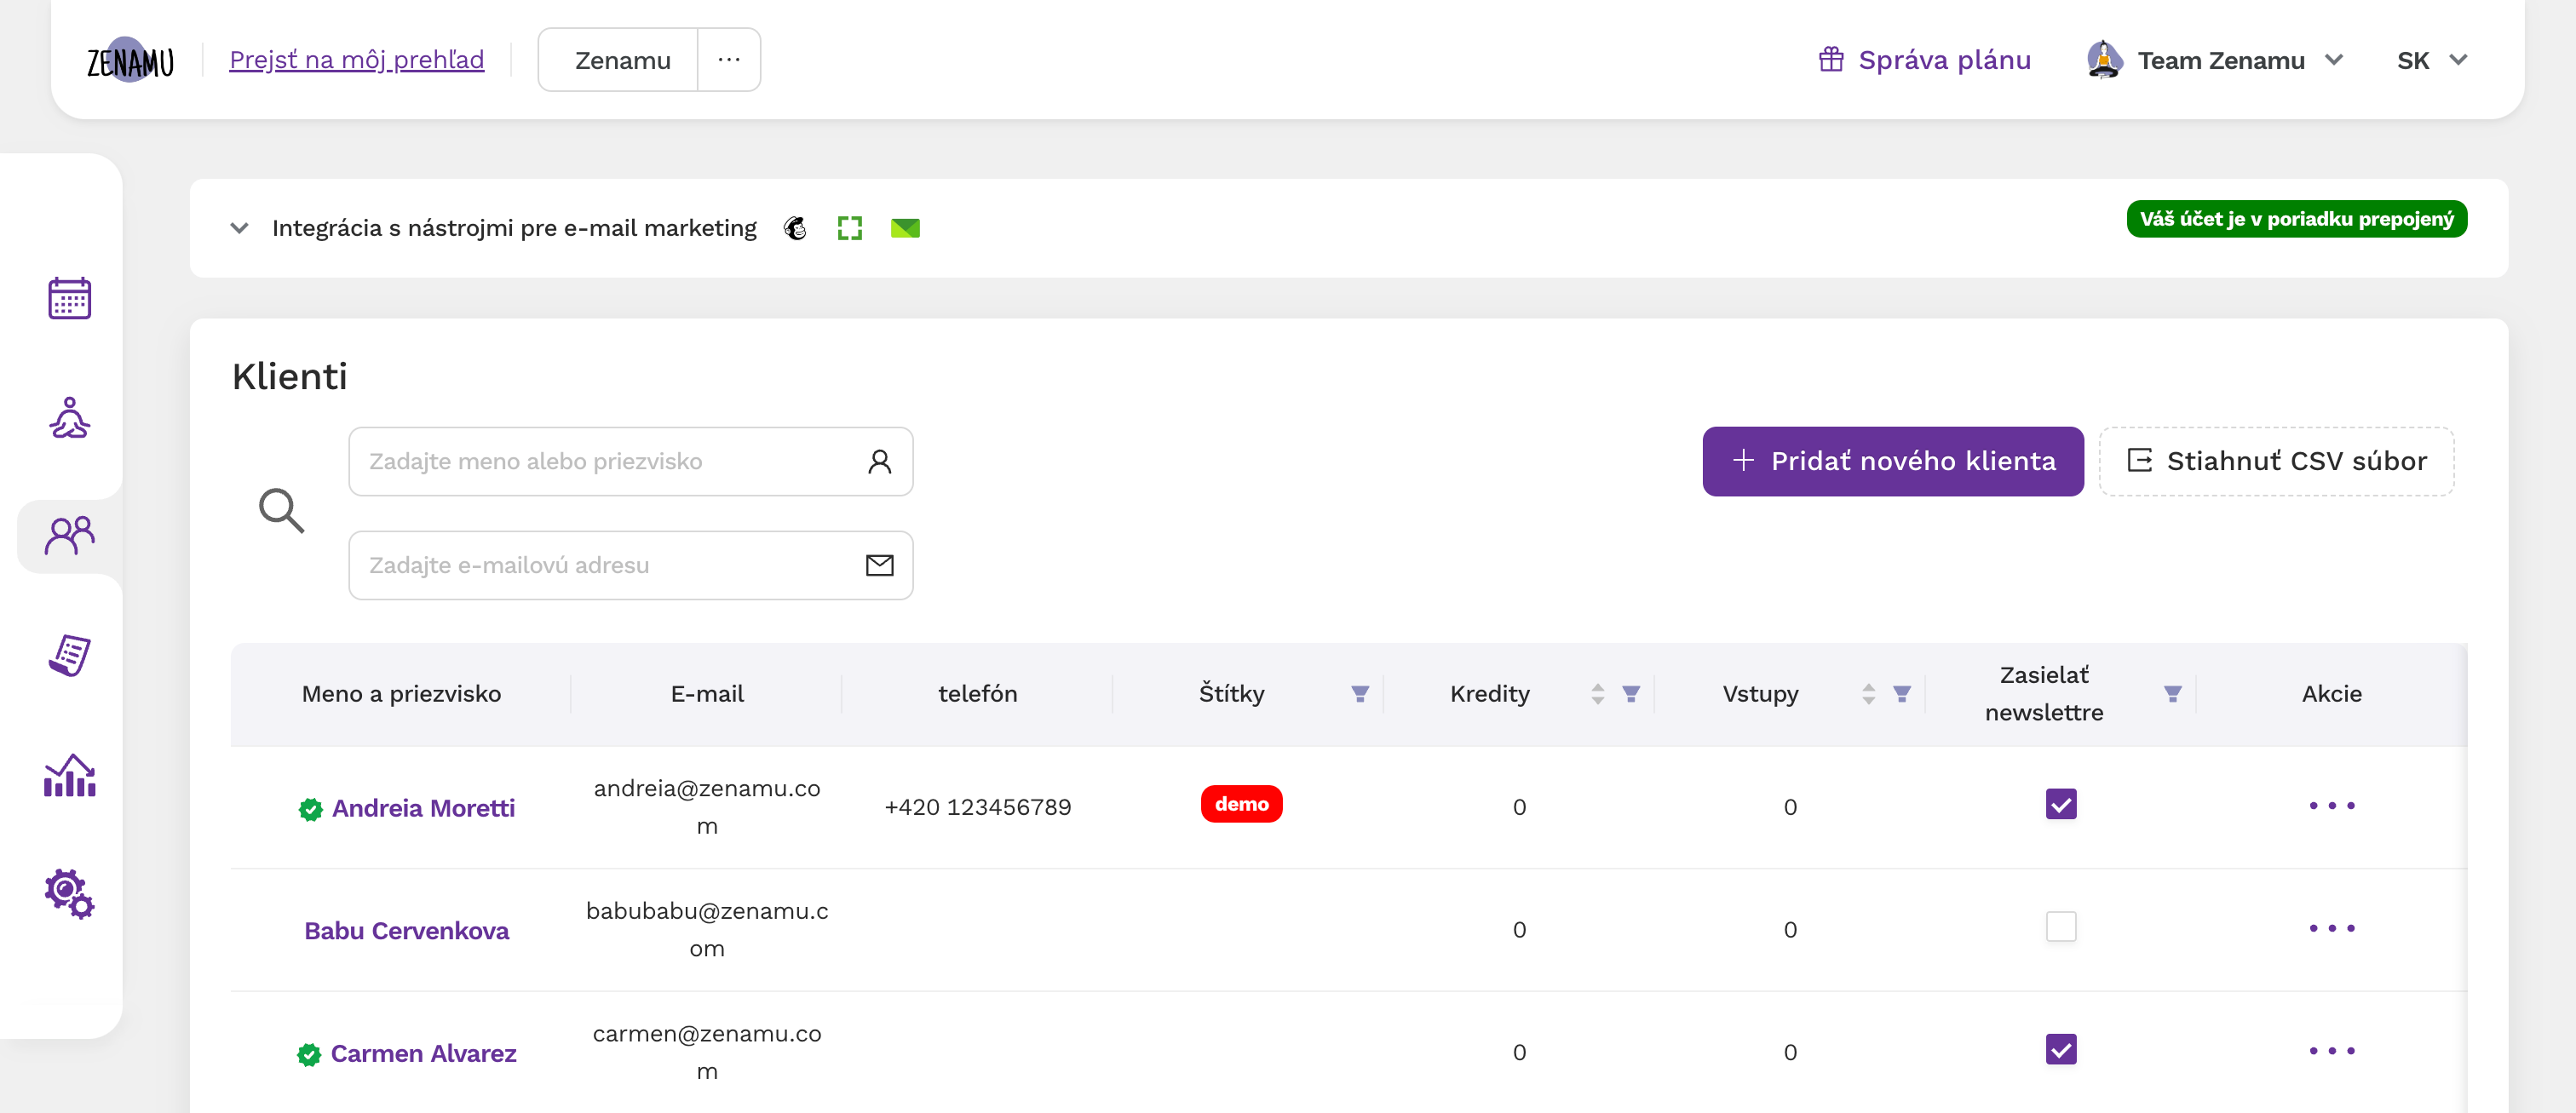Viewport: 2576px width, 1113px height.
Task: Click the telefón column header
Action: [977, 694]
